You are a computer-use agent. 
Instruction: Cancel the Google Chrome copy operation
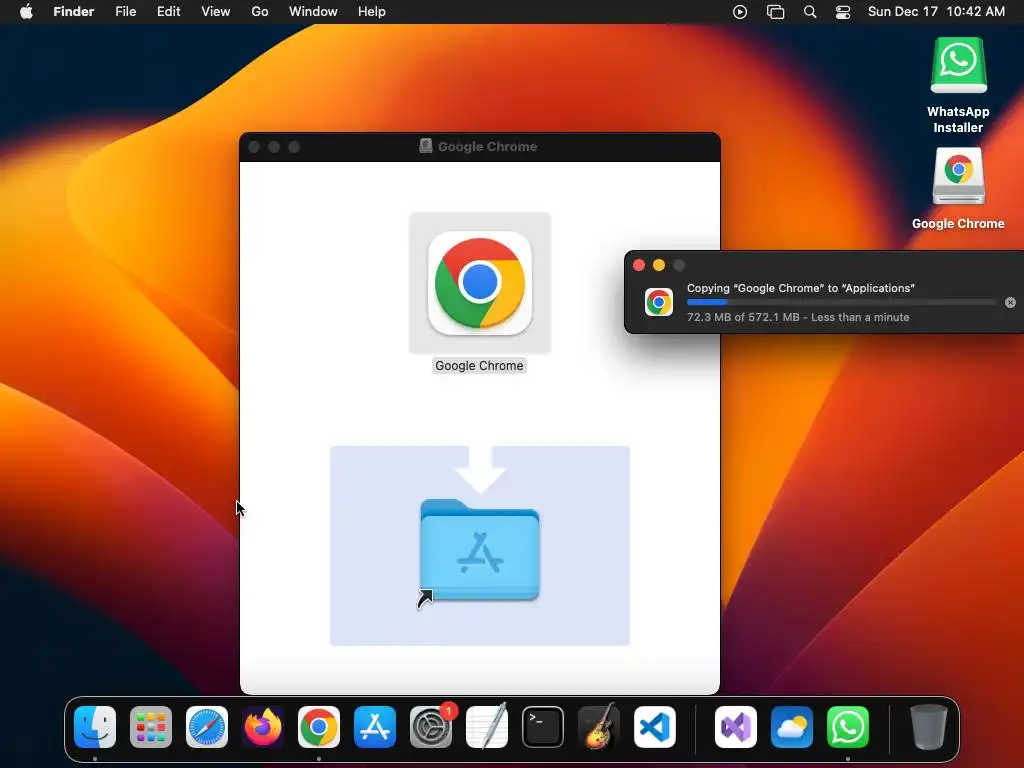1010,302
